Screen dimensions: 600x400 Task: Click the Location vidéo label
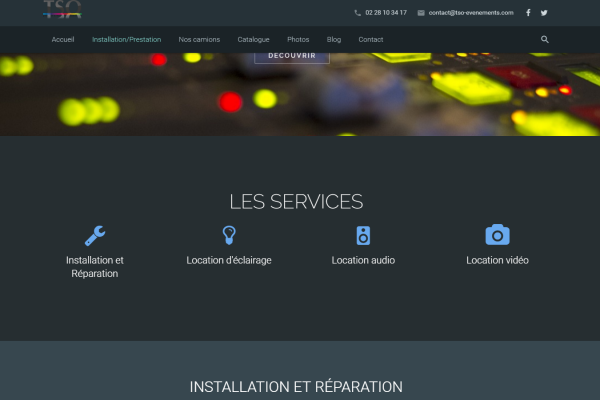[x=497, y=260]
